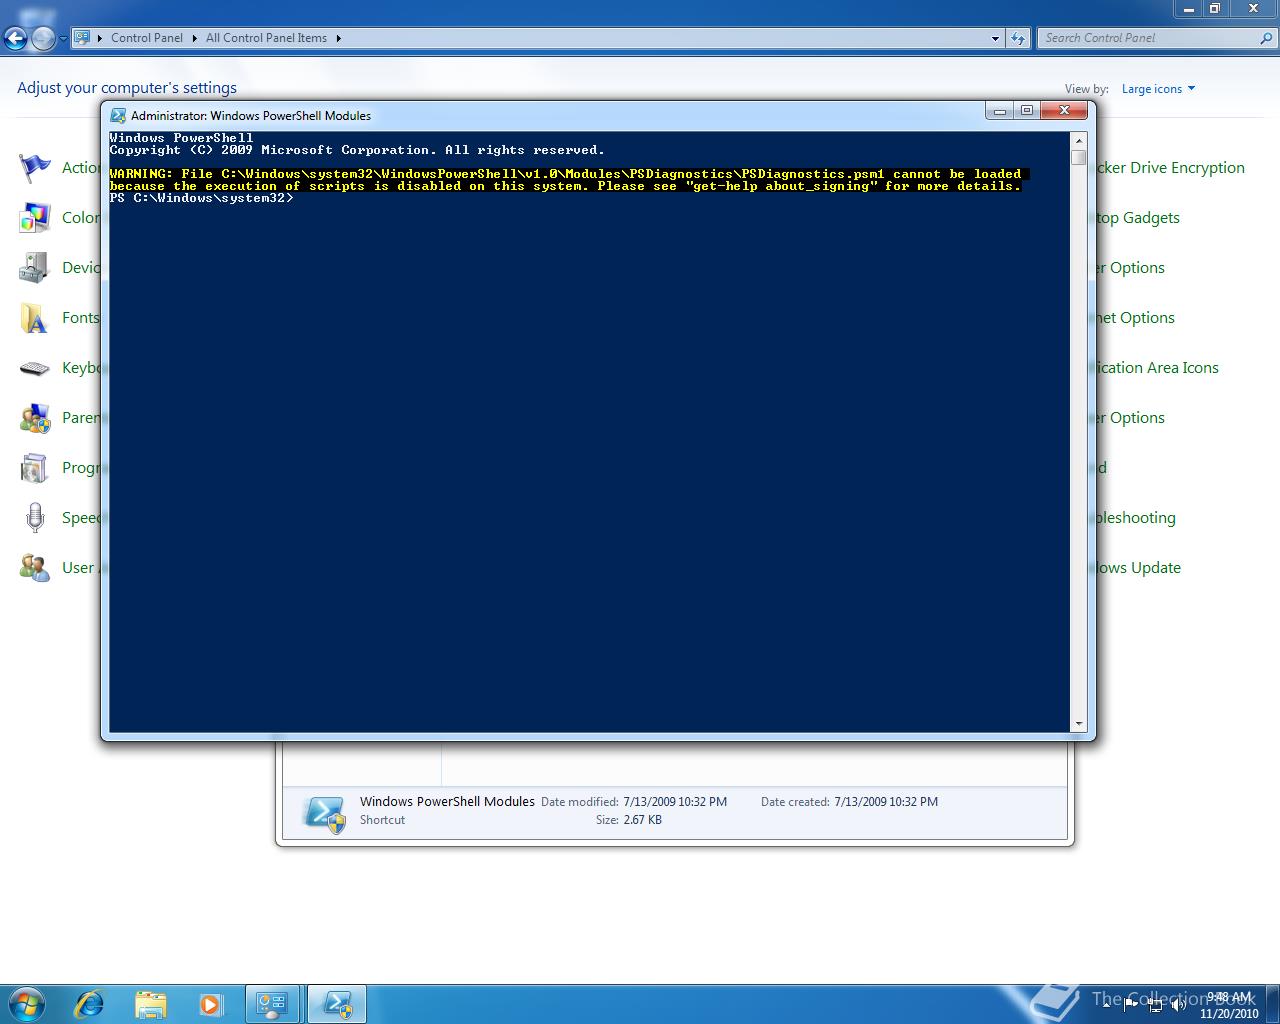
Task: Open BitLocker Drive Encryption link
Action: coord(1170,167)
